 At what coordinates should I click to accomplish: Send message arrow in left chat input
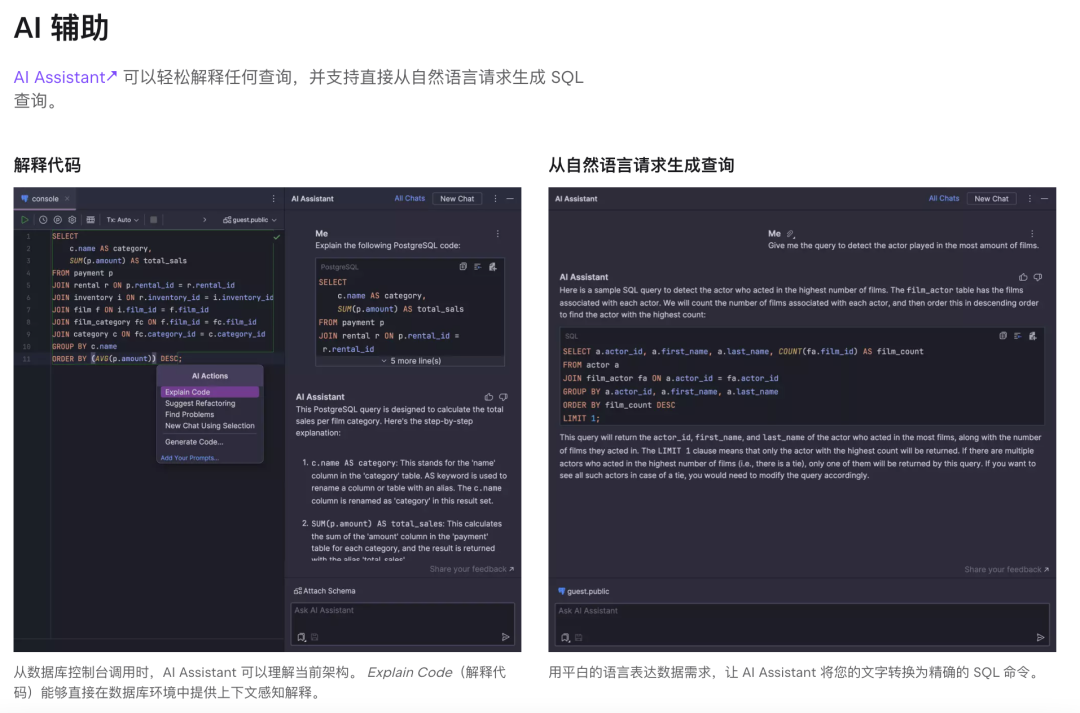[506, 637]
